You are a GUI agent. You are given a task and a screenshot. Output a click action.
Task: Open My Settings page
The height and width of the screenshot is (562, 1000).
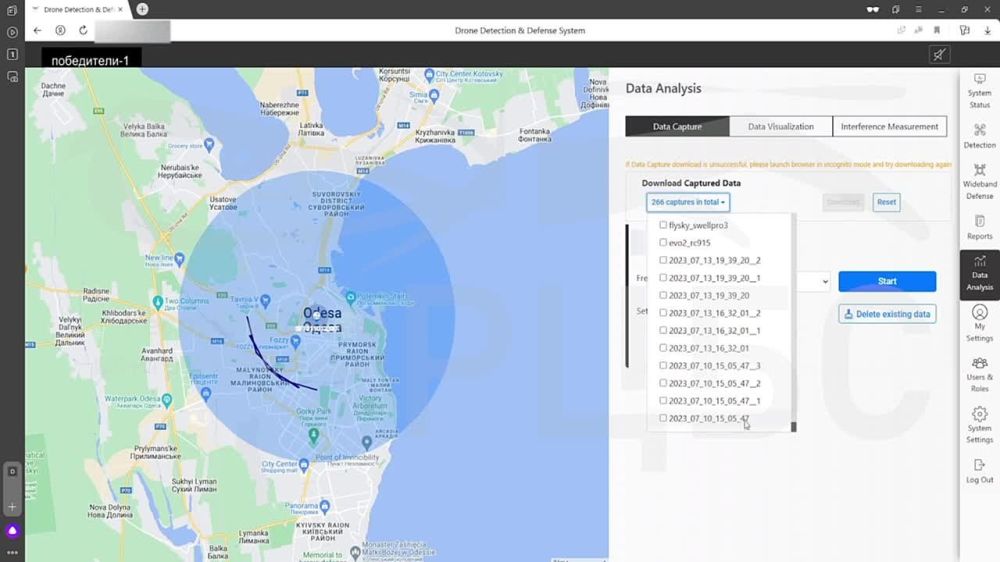pyautogui.click(x=979, y=324)
